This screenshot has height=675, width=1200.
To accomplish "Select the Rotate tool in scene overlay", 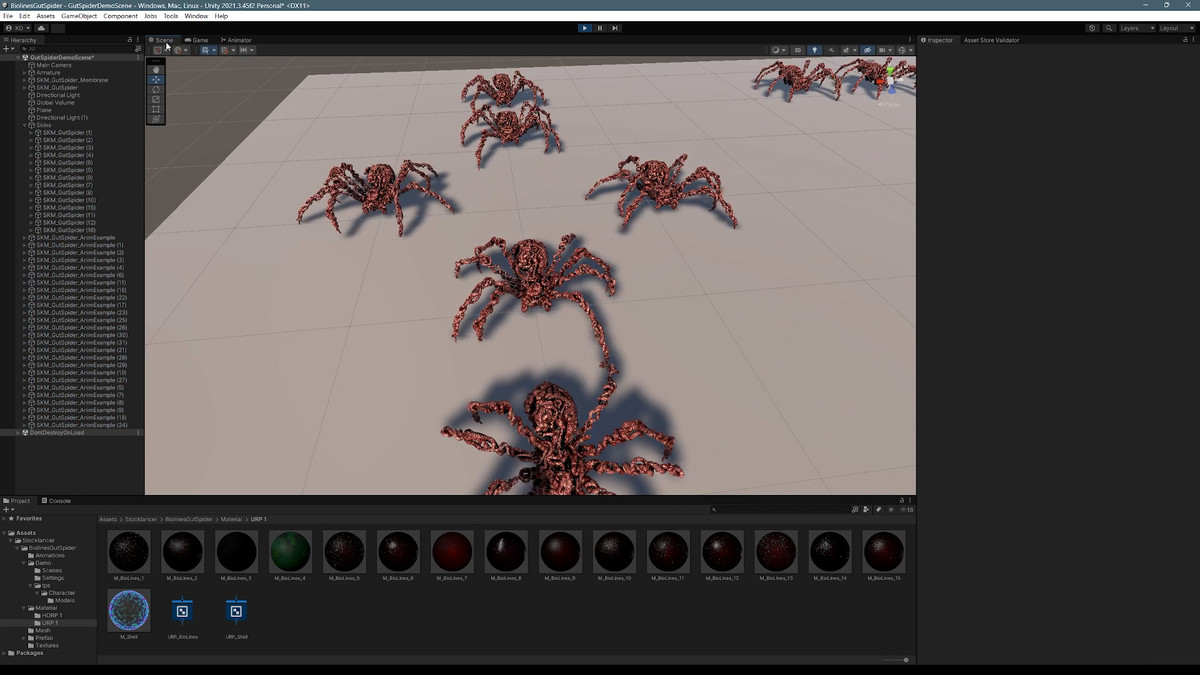I will click(x=156, y=90).
